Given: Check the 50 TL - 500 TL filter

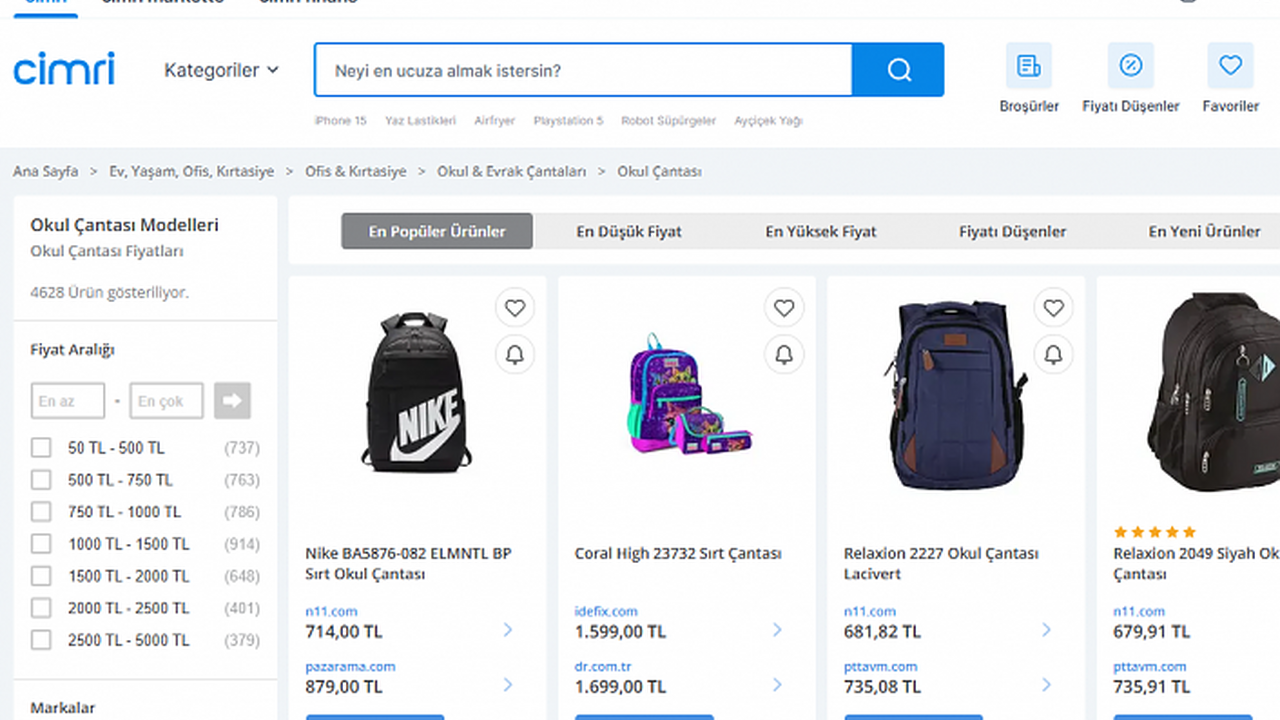Looking at the screenshot, I should pyautogui.click(x=41, y=448).
